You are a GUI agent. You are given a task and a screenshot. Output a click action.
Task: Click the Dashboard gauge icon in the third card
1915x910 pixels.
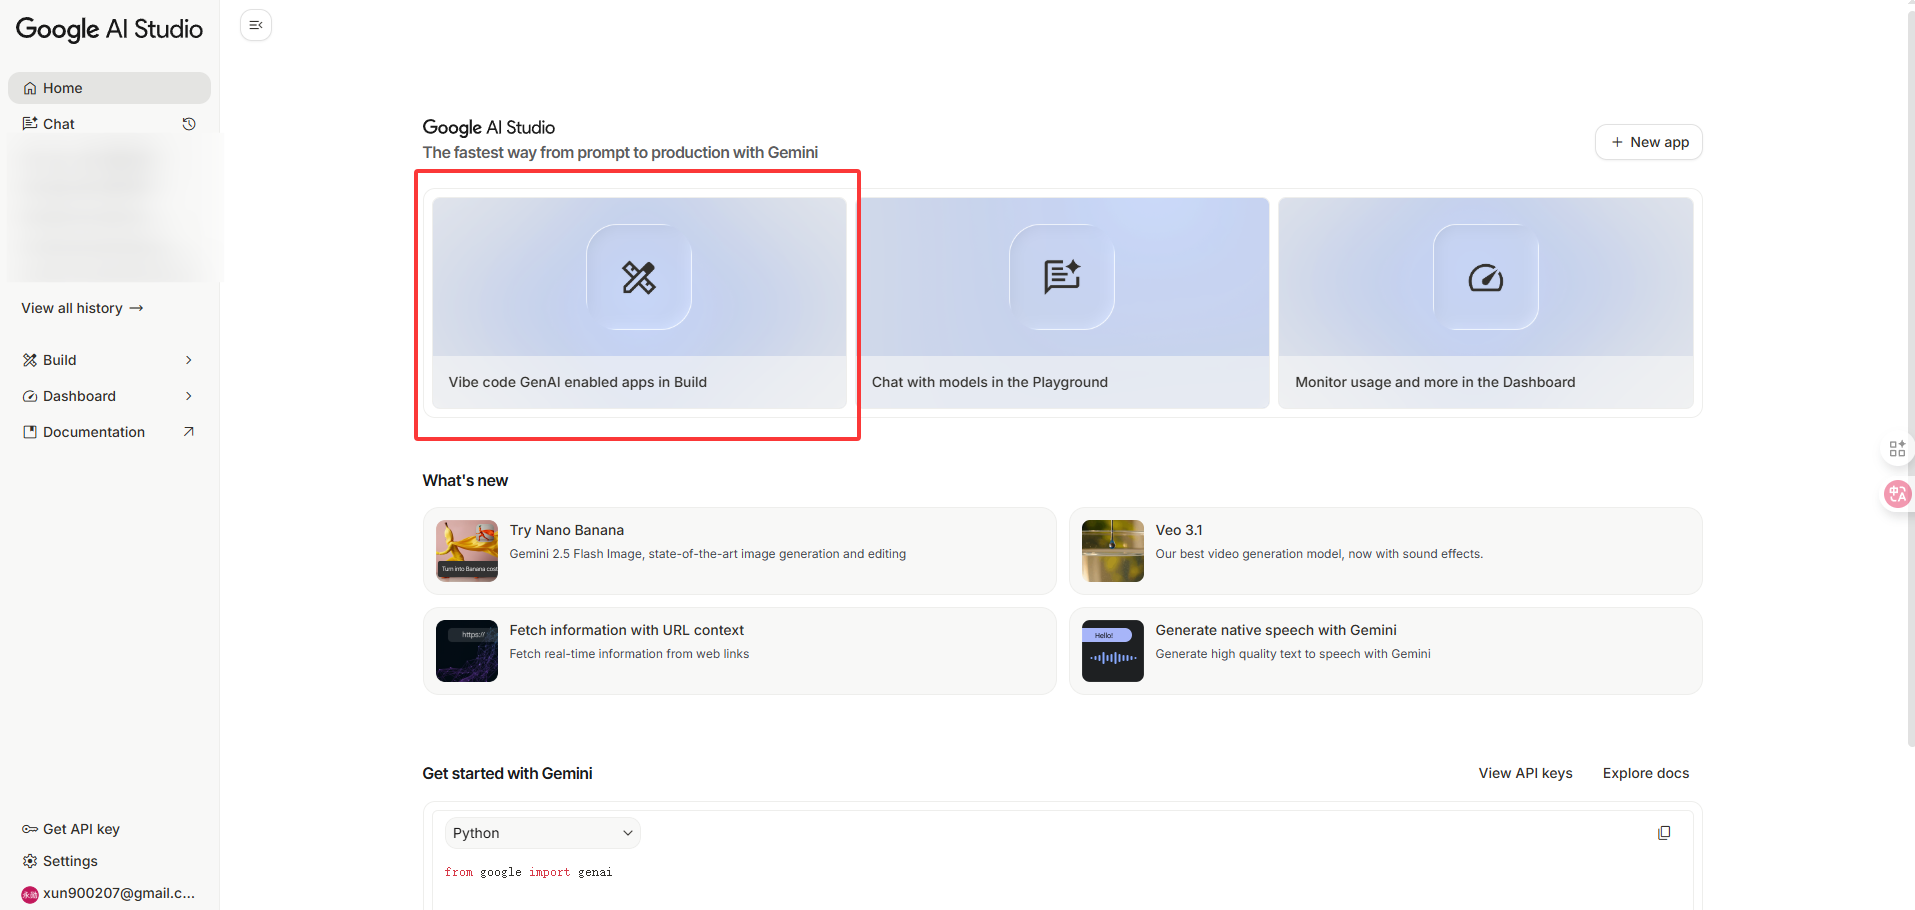1486,277
